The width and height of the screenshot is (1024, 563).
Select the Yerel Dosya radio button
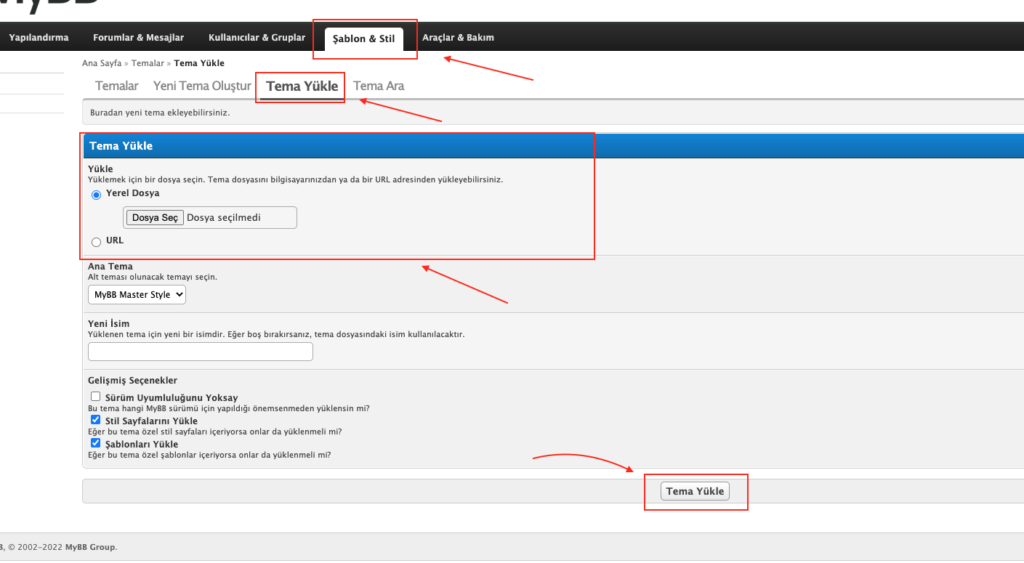[x=96, y=195]
